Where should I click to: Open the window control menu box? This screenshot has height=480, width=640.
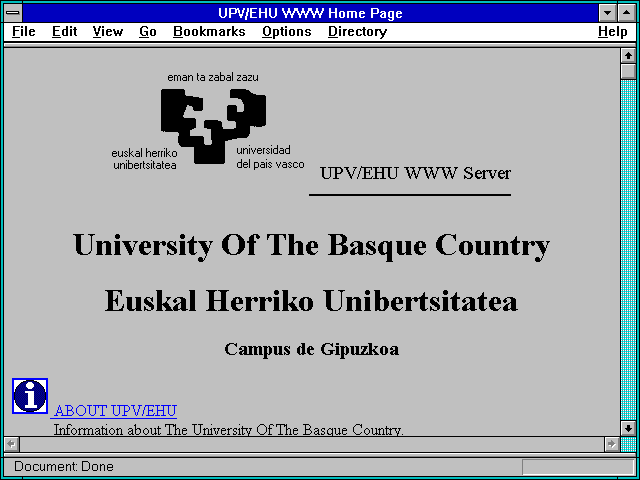[13, 13]
